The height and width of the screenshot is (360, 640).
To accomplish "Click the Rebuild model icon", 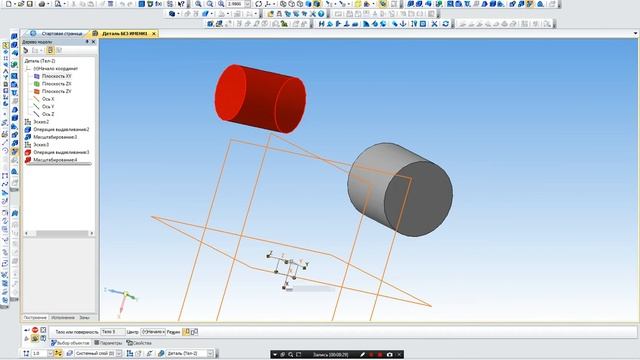I will (445, 24).
